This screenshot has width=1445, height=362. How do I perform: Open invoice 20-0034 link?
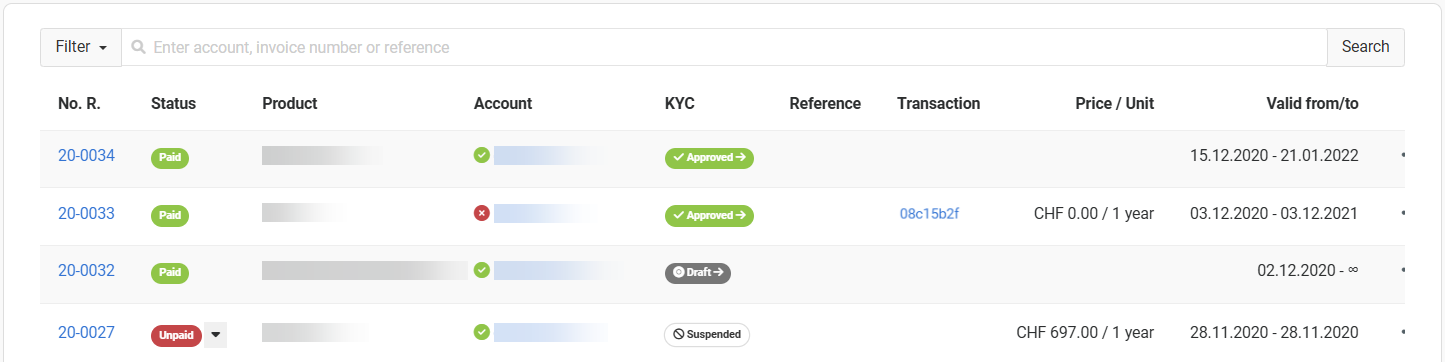[x=86, y=156]
